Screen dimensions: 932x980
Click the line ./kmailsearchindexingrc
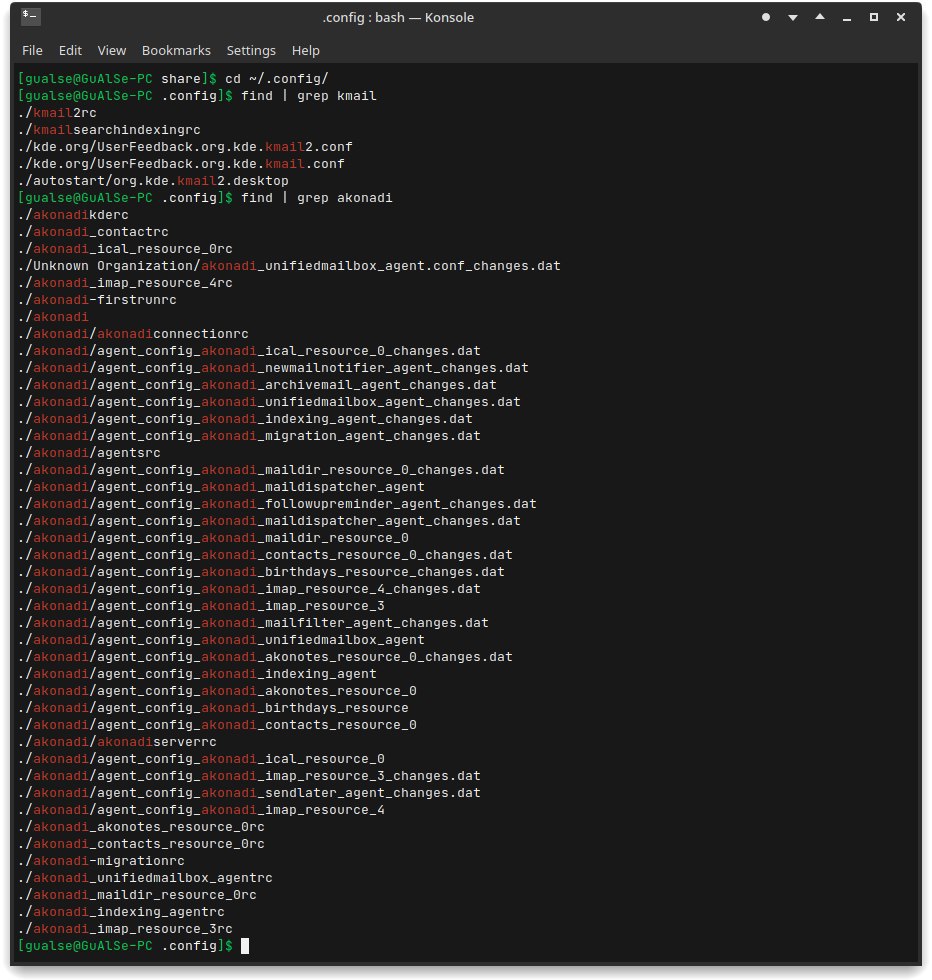click(x=109, y=130)
